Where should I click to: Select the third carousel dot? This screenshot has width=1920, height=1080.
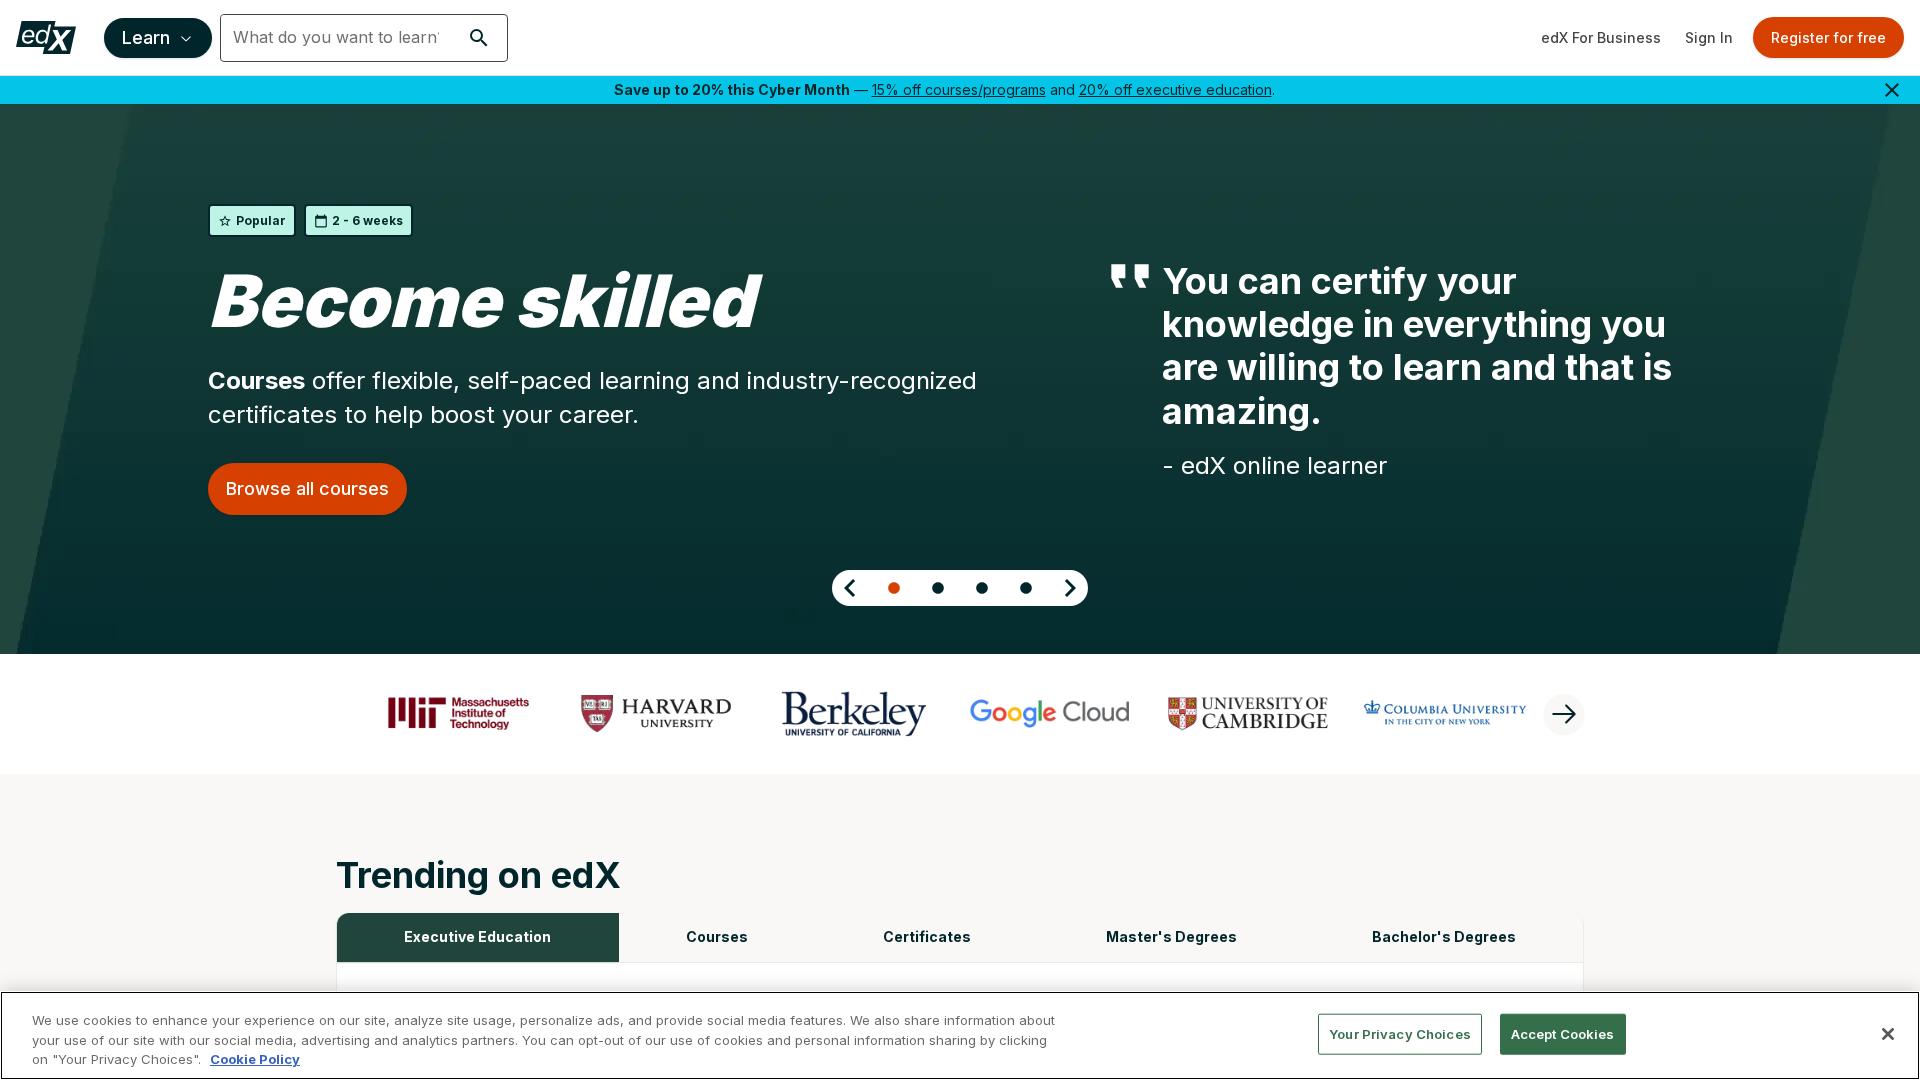(982, 588)
